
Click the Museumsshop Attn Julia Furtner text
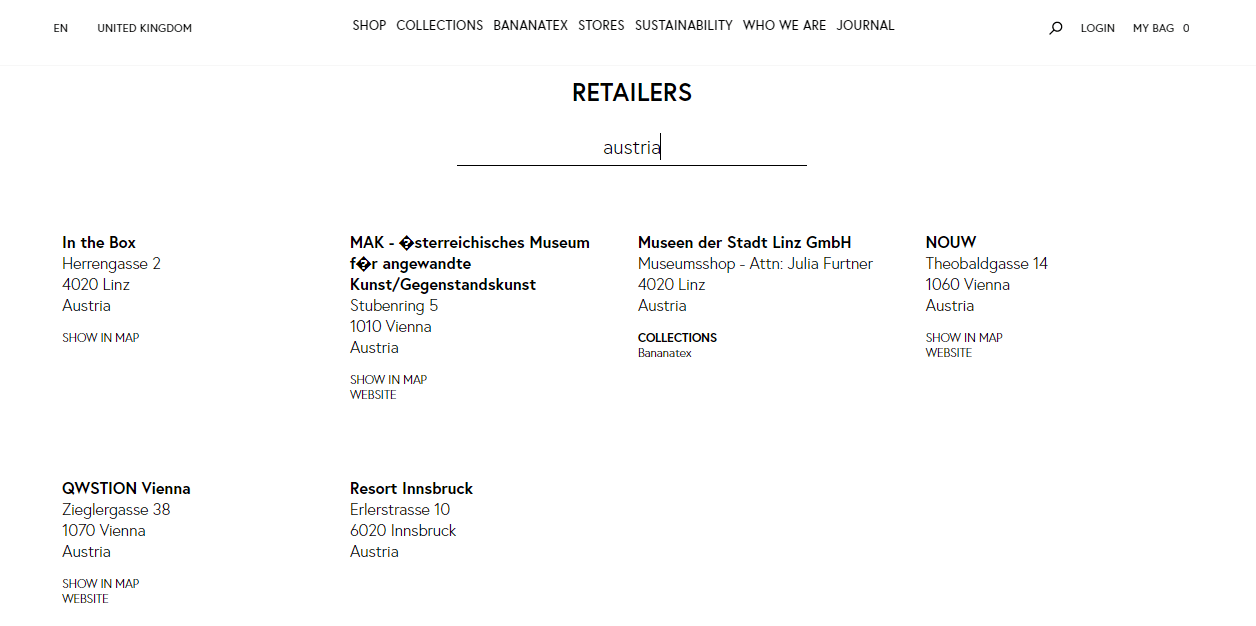tap(756, 264)
